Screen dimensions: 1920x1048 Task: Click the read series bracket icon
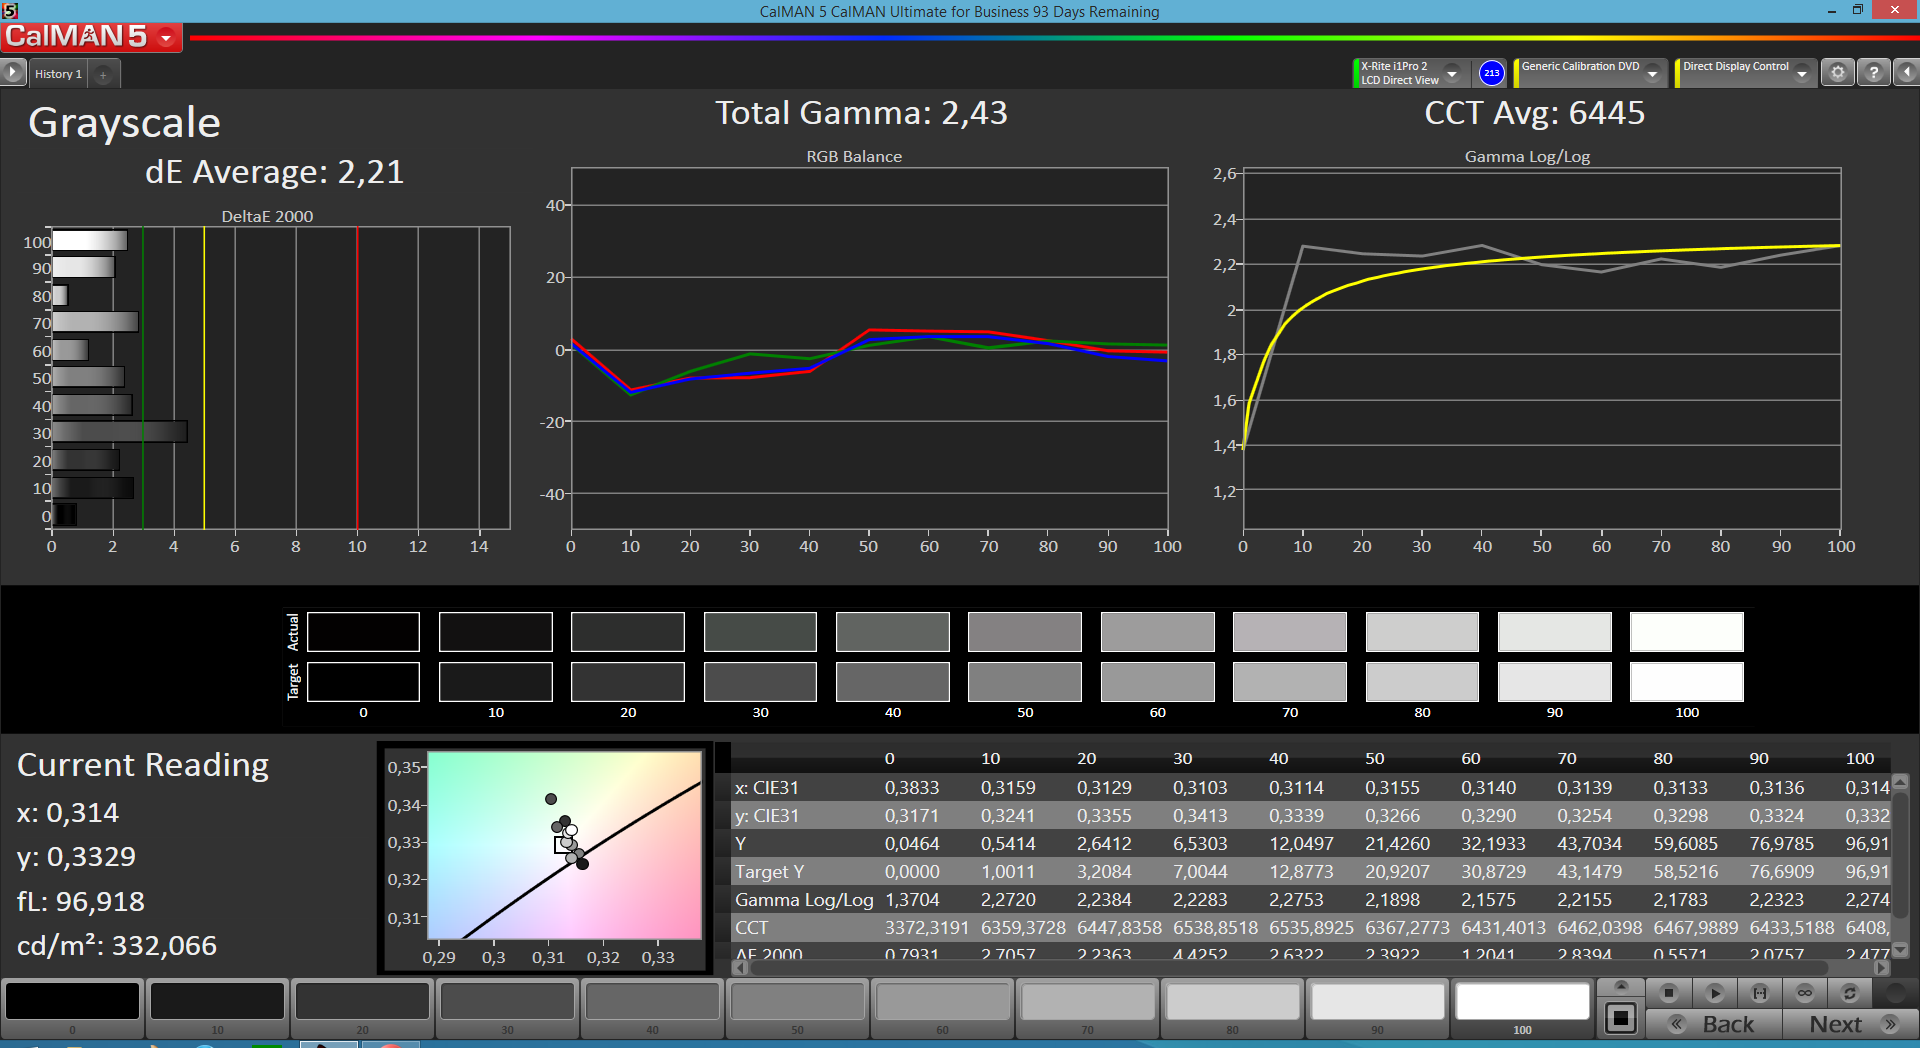[x=1760, y=993]
